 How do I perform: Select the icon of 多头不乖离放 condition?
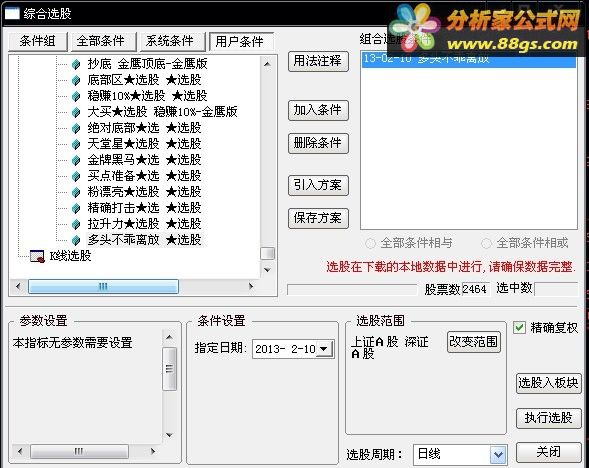coord(76,240)
